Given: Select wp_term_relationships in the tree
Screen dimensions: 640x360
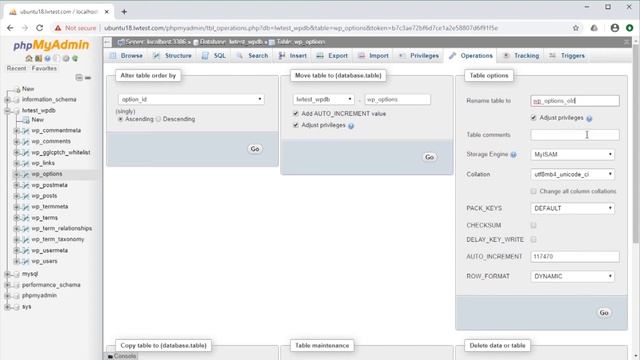Looking at the screenshot, I should pyautogui.click(x=62, y=229).
